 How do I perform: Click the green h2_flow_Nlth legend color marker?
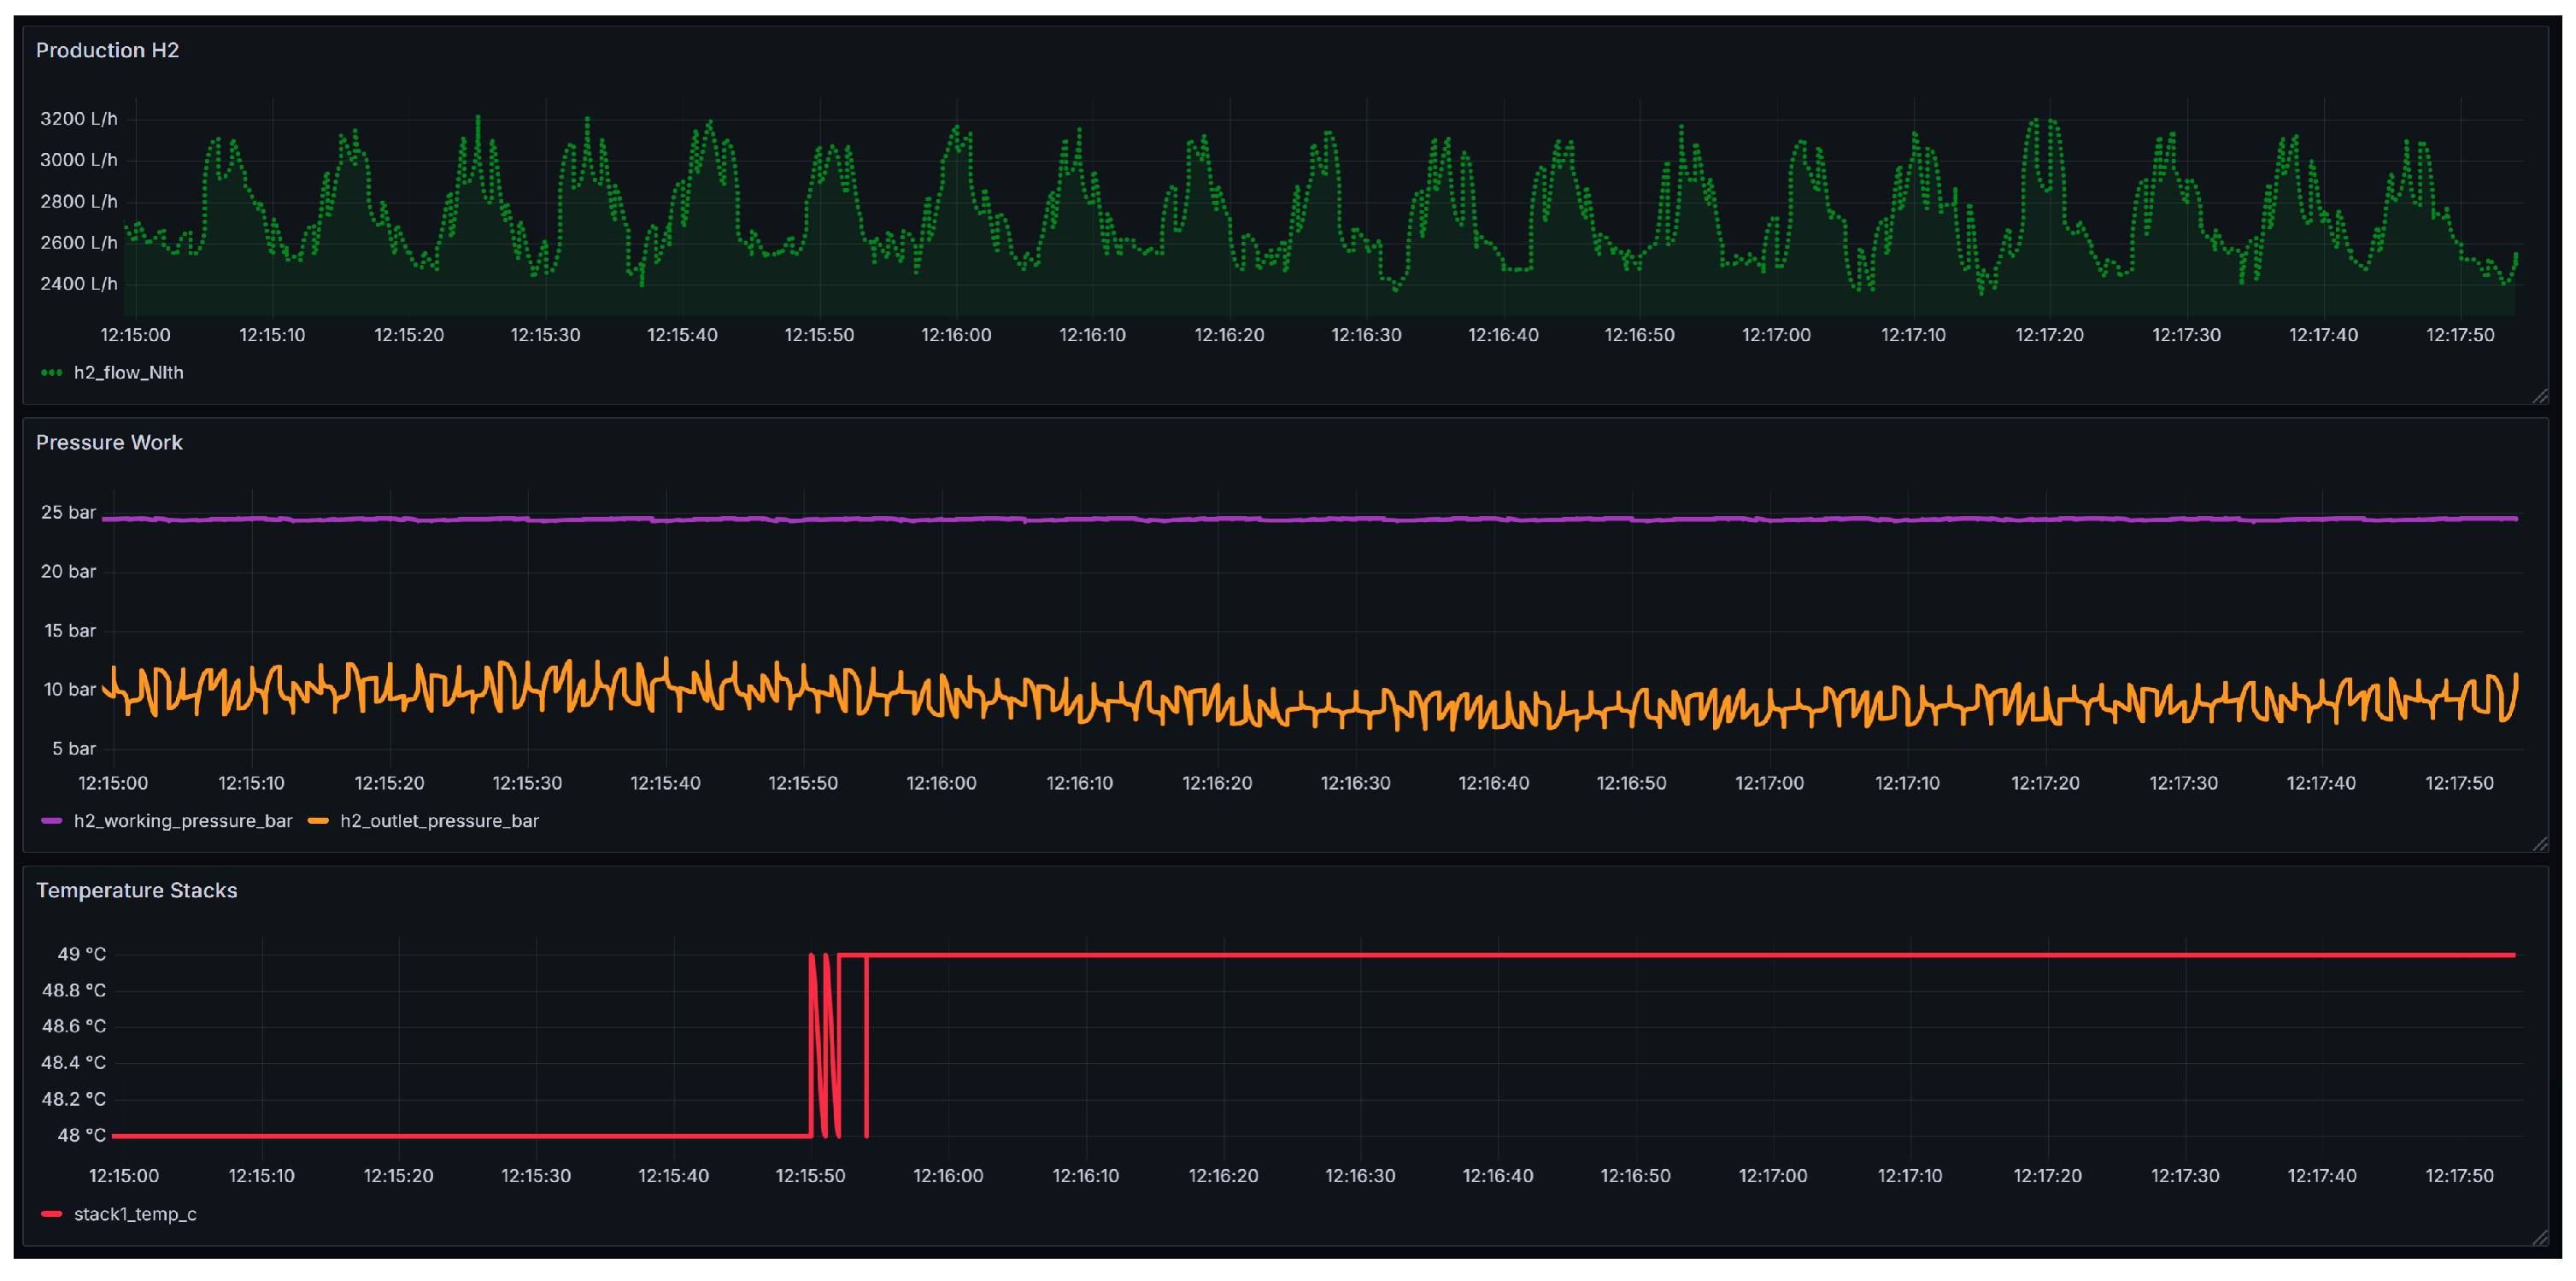51,373
